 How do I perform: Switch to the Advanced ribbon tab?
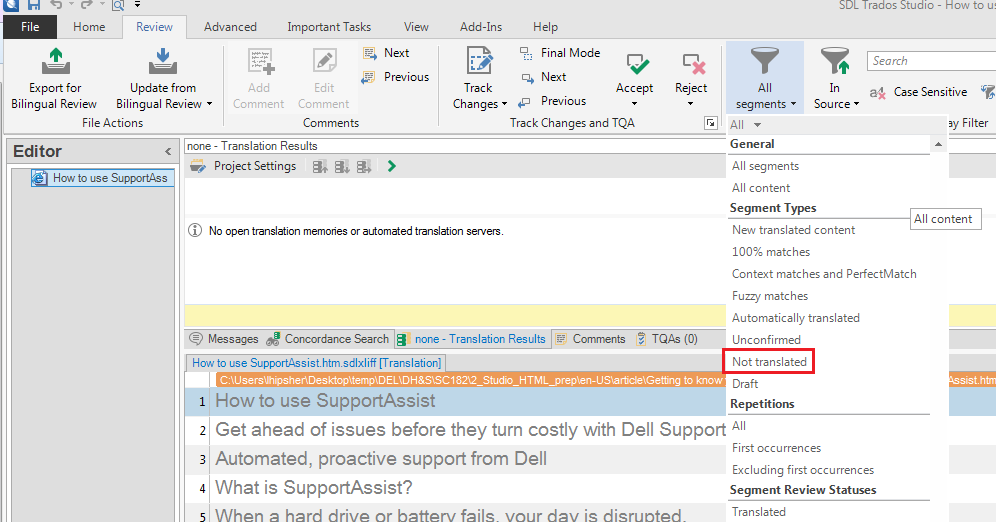(230, 27)
